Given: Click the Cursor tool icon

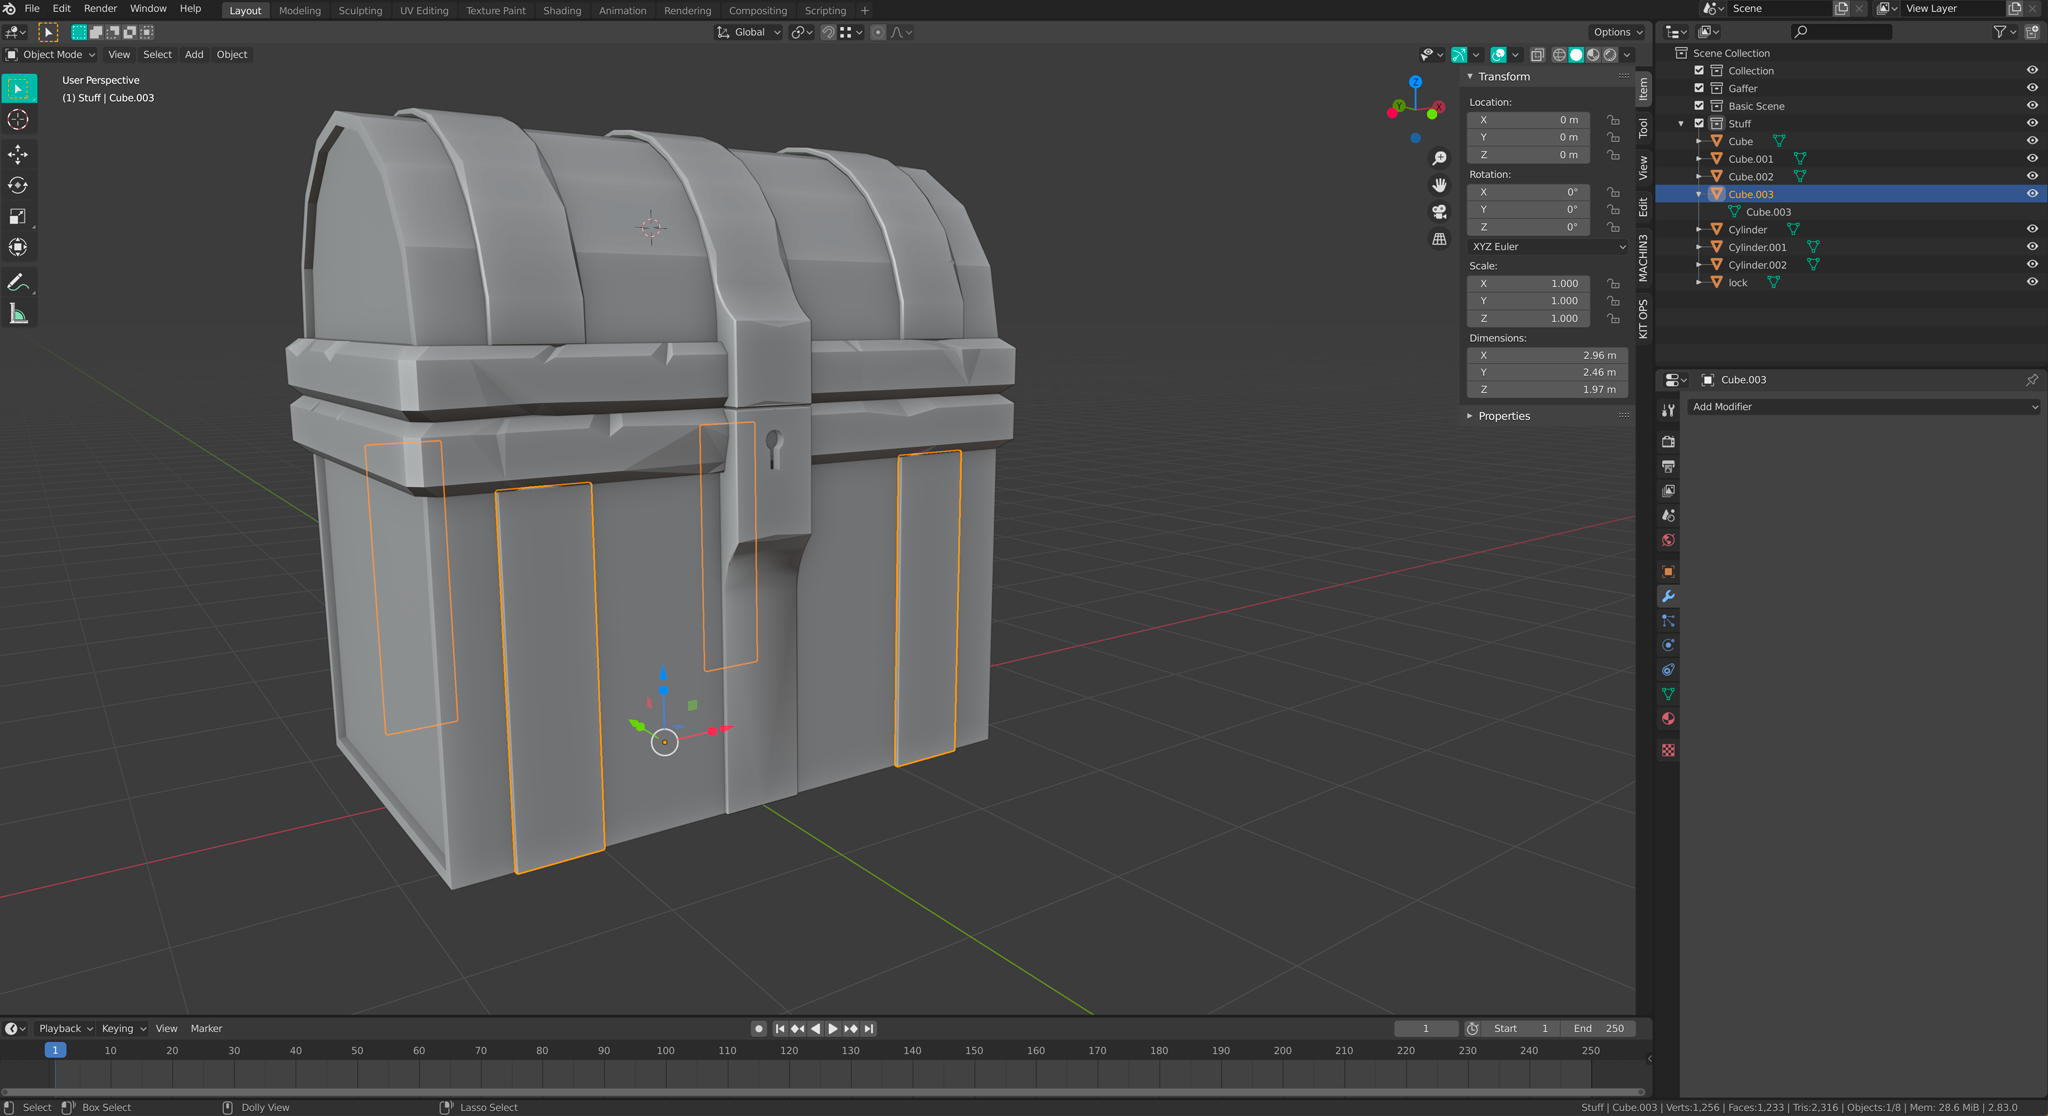Looking at the screenshot, I should click(18, 120).
